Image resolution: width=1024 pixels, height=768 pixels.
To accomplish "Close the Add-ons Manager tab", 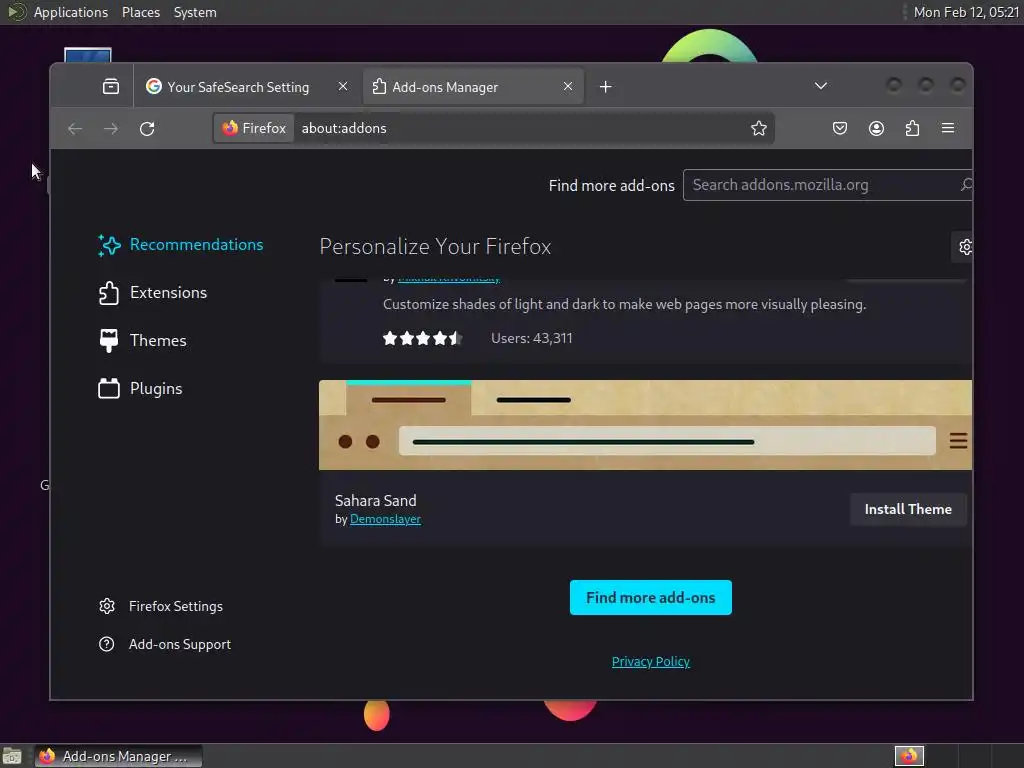I will pyautogui.click(x=568, y=86).
